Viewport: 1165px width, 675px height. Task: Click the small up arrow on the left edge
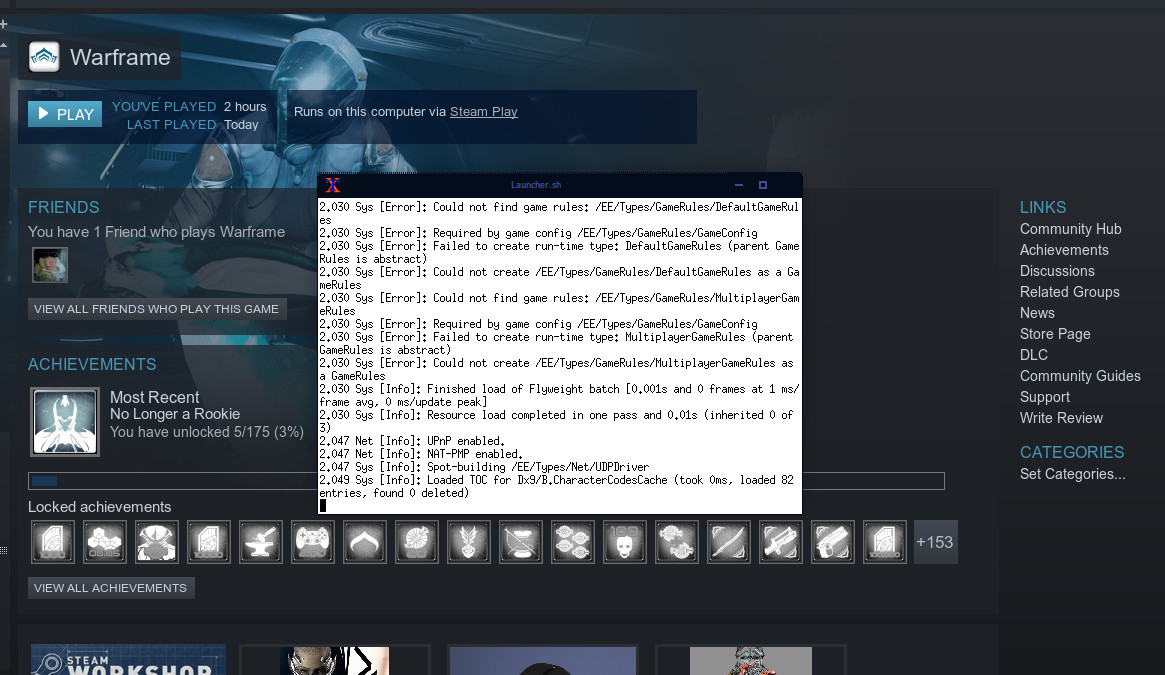coord(4,45)
